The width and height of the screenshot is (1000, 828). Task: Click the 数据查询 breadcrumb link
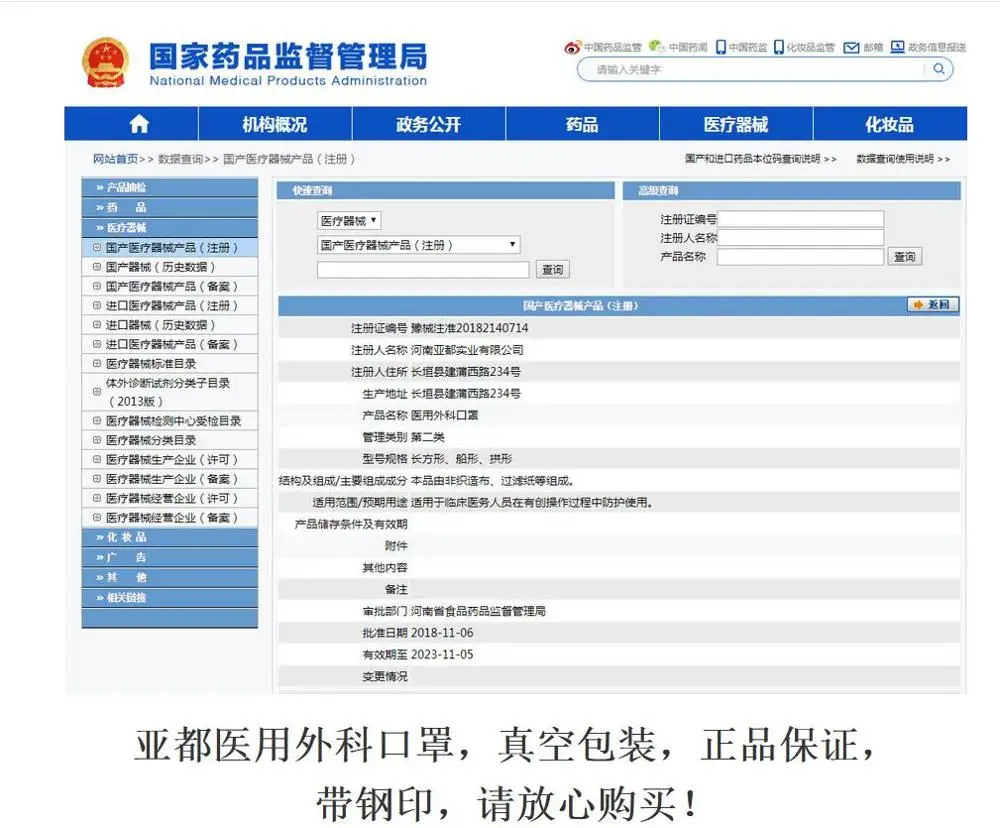point(180,159)
